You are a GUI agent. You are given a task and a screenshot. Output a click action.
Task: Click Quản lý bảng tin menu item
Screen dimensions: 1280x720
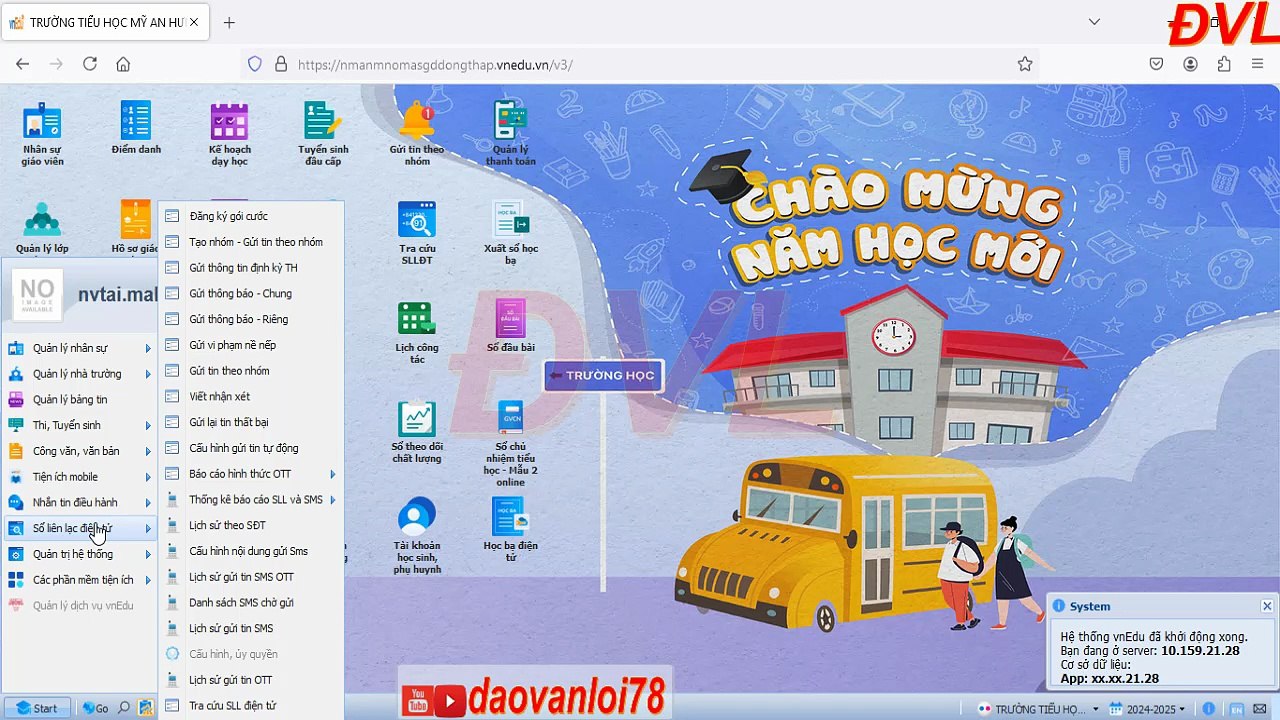pos(80,400)
